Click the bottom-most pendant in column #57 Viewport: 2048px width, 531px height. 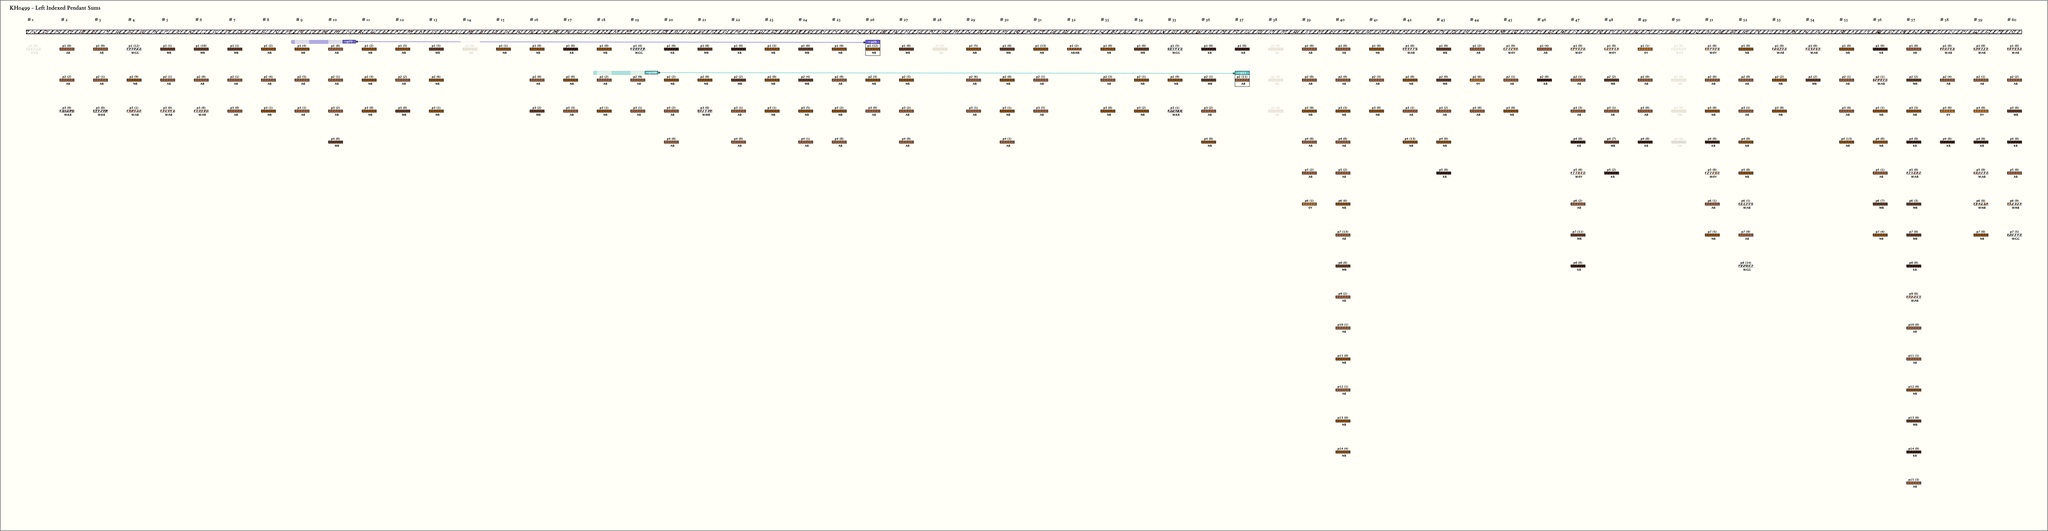coord(1913,483)
